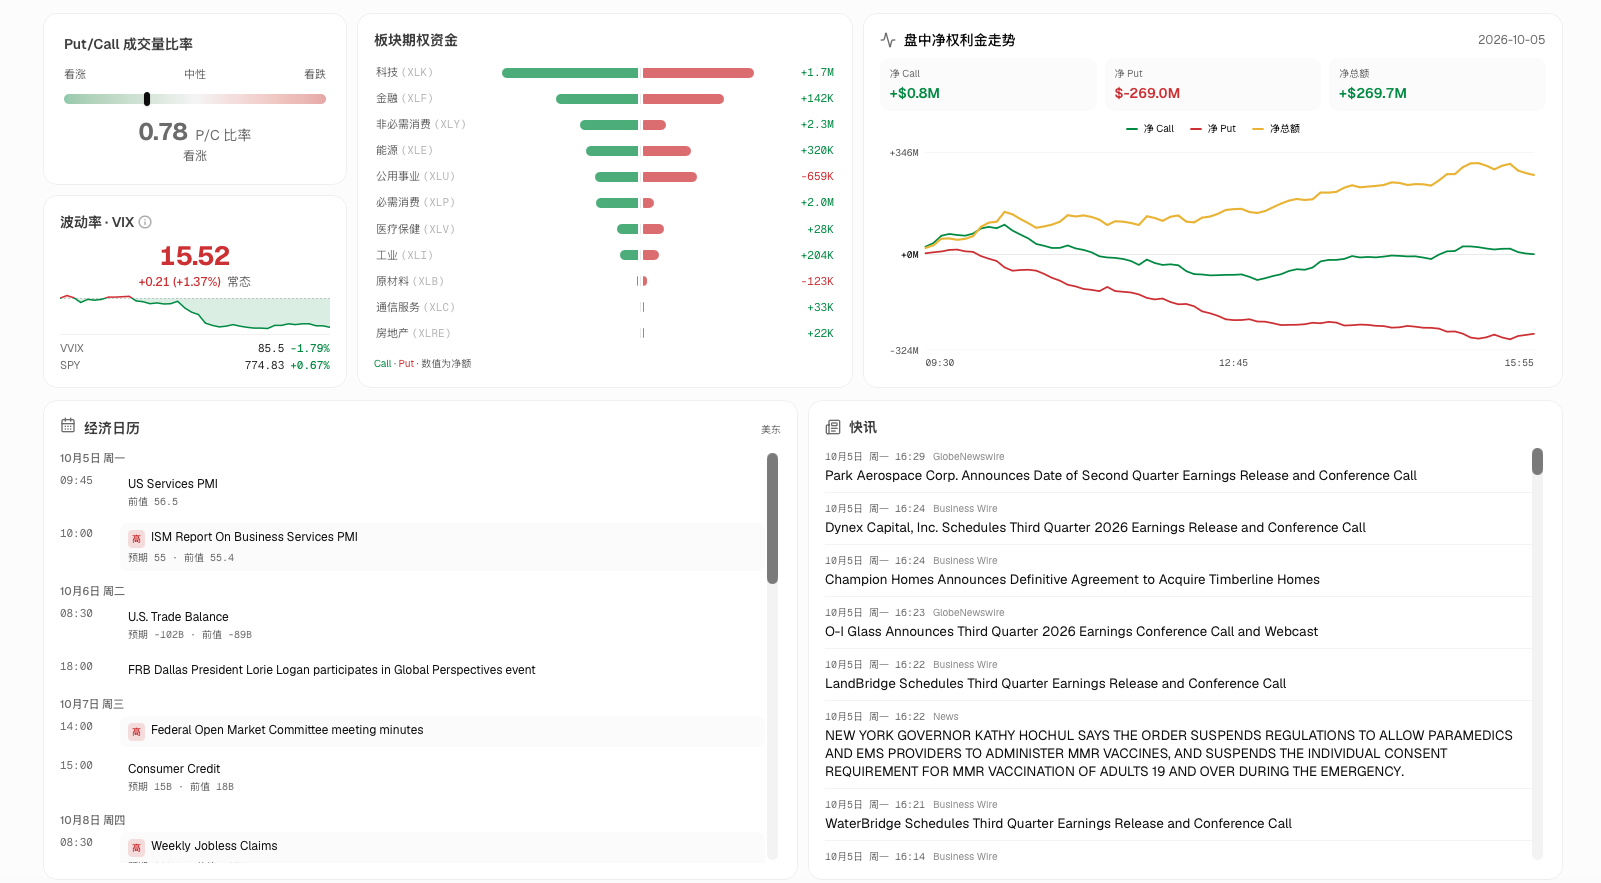Open the Governor Kathy Hochul MMR vaccine headline
Viewport: 1601px width, 883px height.
[1169, 753]
